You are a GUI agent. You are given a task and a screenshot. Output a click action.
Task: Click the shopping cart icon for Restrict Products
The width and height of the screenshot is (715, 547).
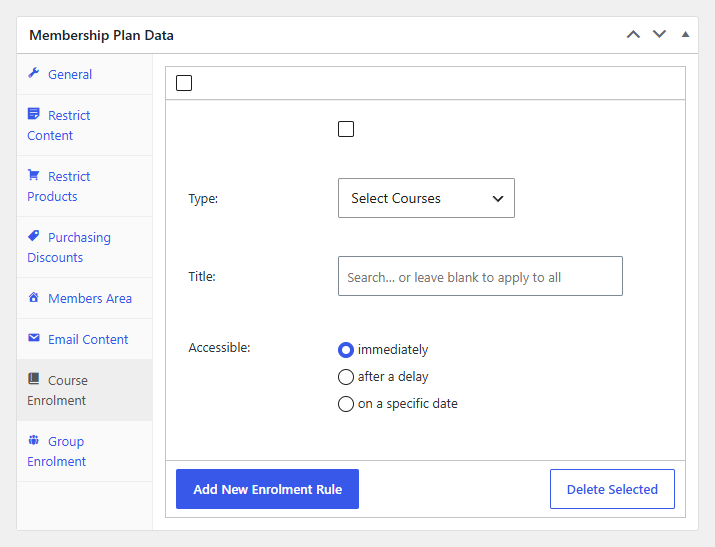(34, 175)
